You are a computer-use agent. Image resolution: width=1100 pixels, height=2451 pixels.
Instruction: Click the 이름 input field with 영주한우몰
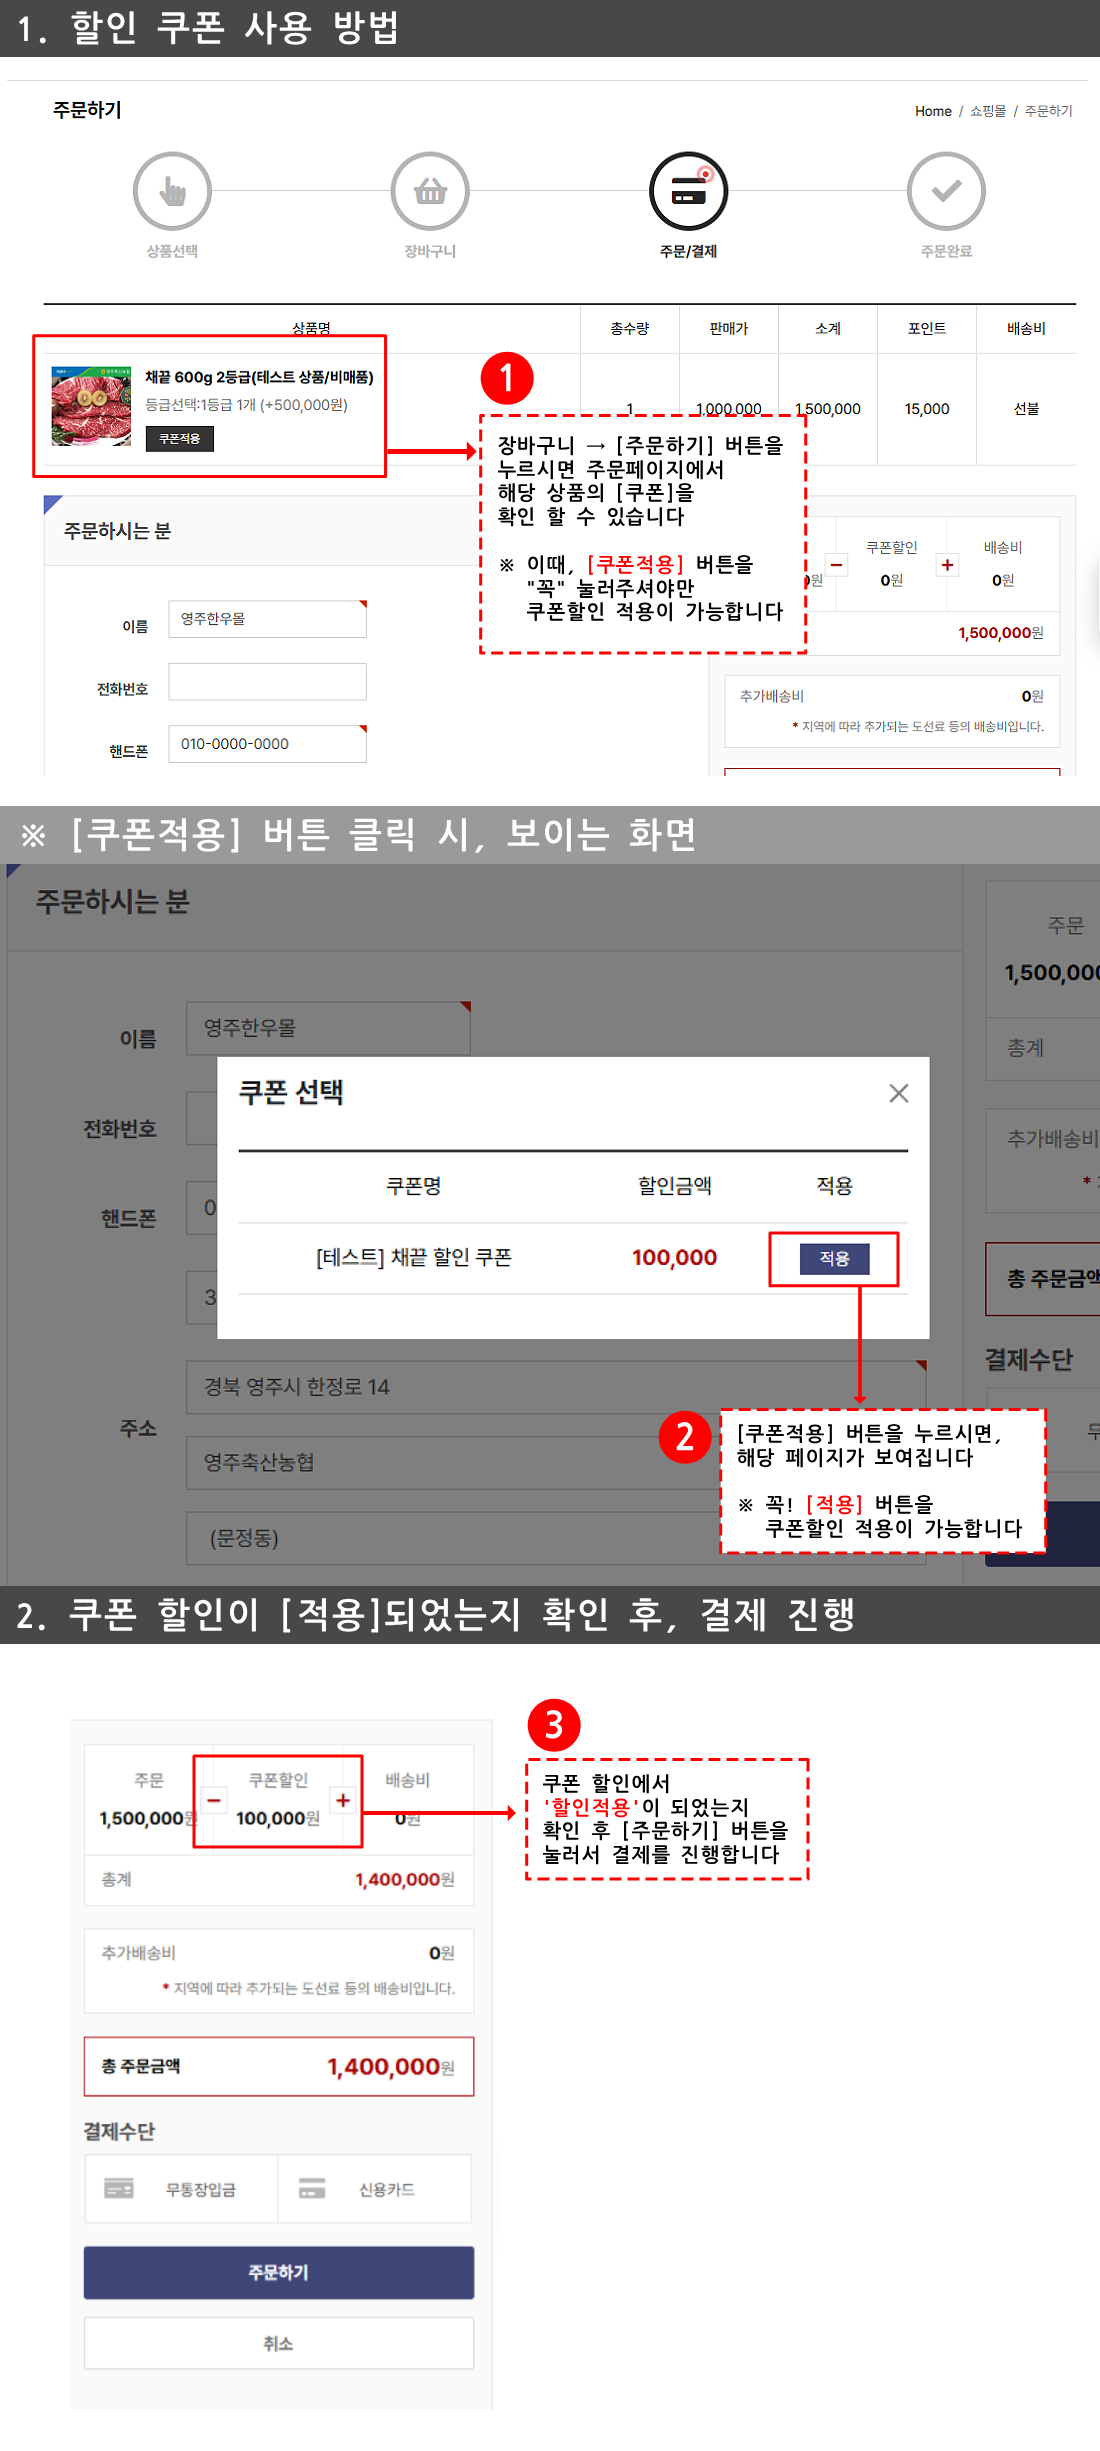(x=267, y=619)
